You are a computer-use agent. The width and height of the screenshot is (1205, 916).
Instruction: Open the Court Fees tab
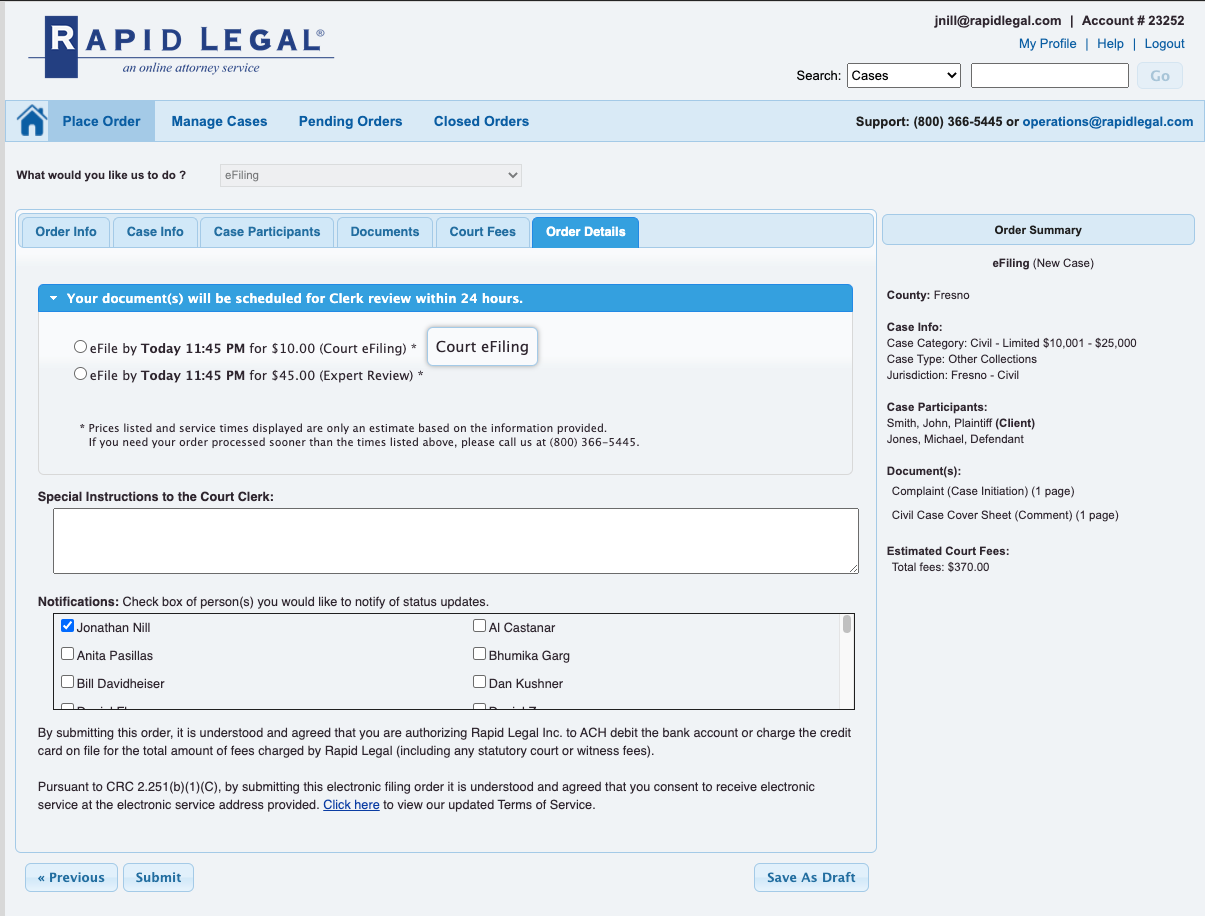(x=483, y=232)
